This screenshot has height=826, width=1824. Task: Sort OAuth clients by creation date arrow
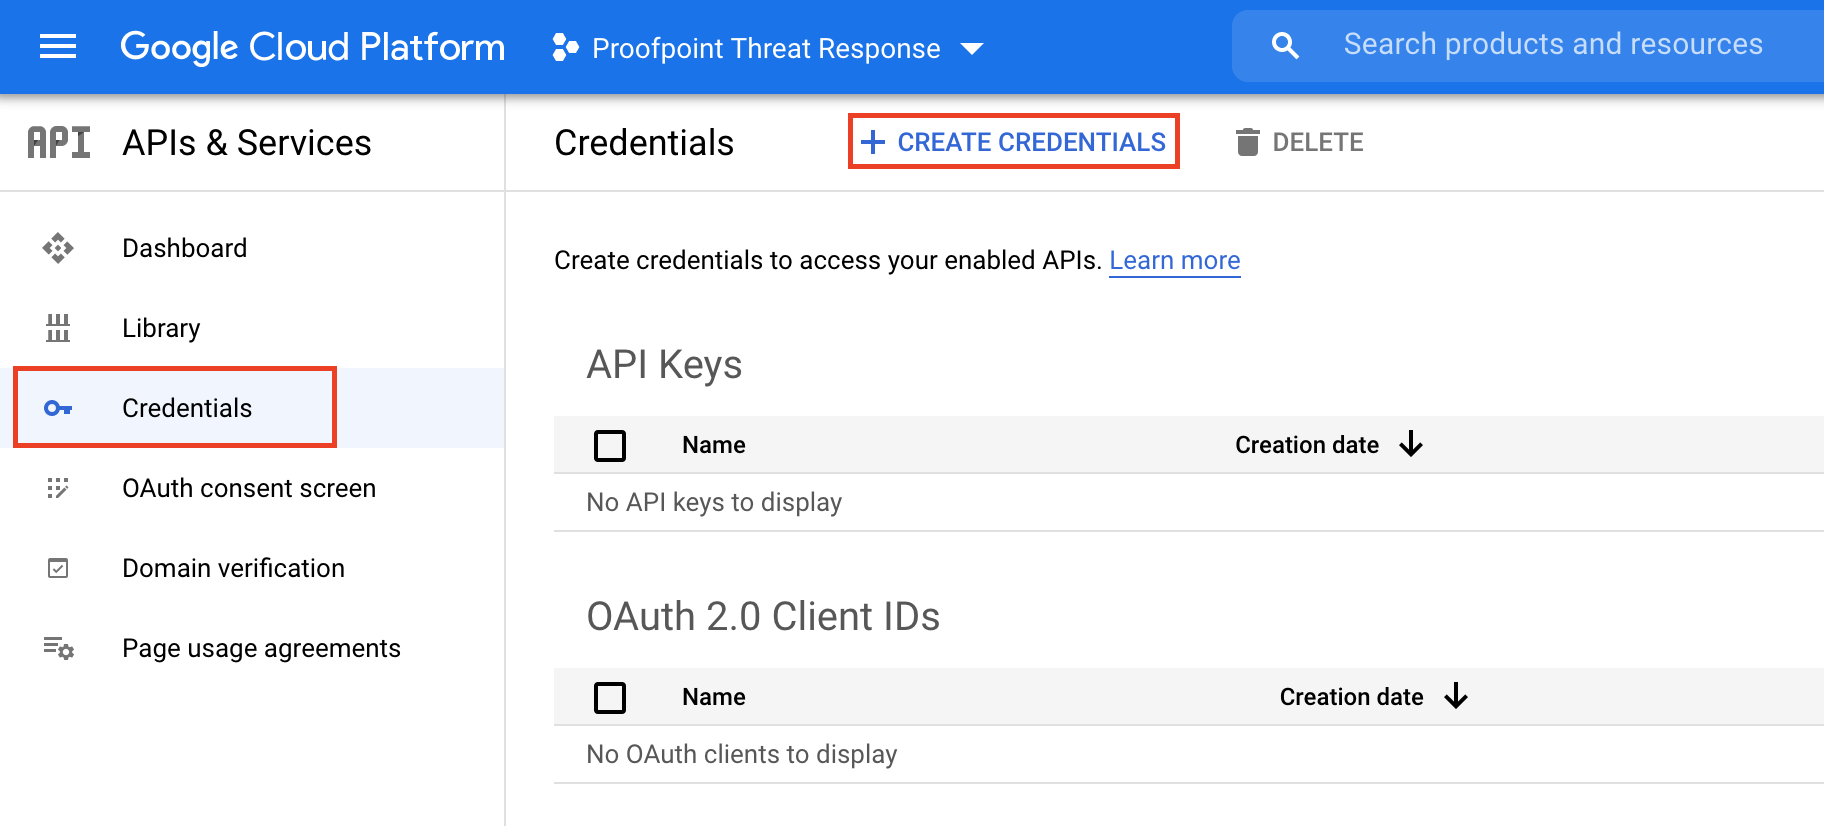[1456, 696]
